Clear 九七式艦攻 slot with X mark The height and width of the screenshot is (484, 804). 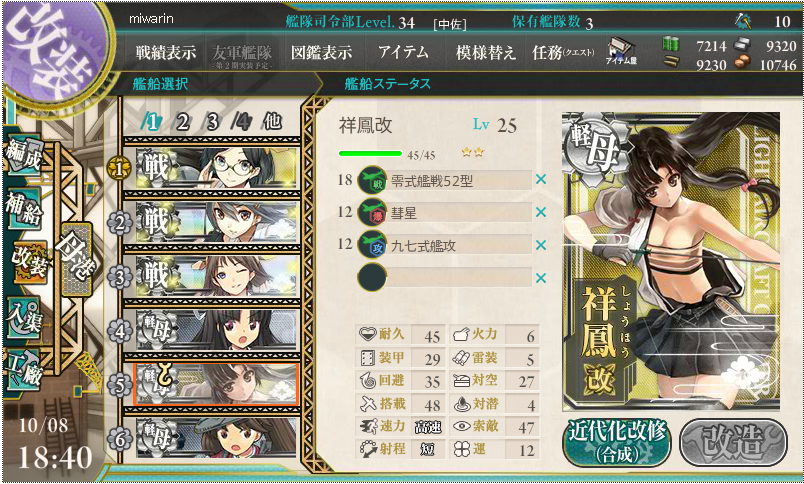coord(540,245)
